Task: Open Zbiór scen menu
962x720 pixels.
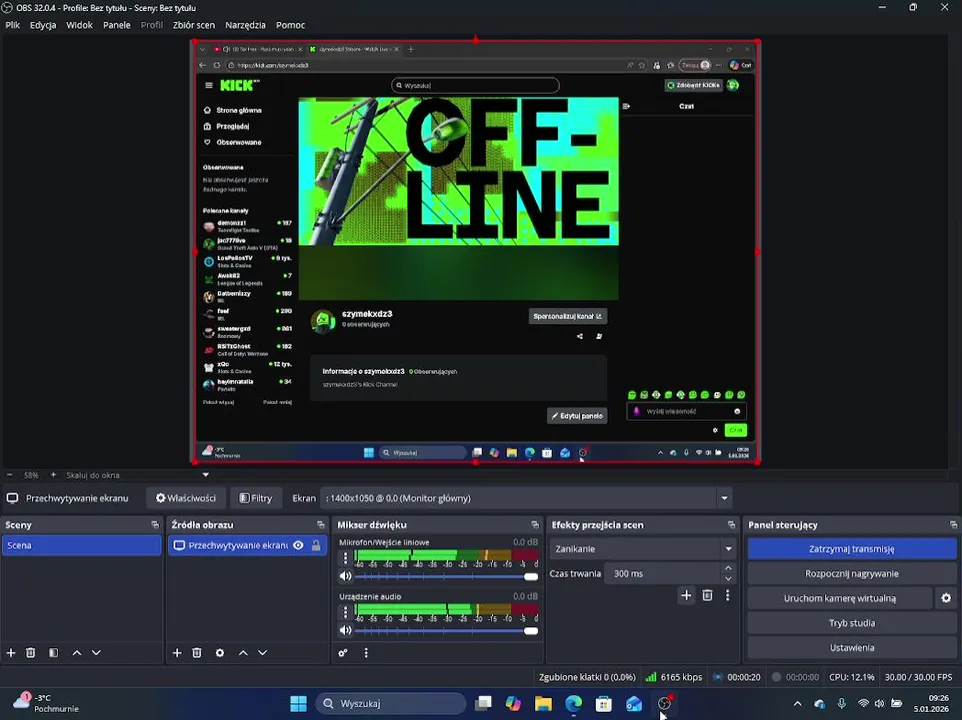Action: tap(194, 25)
